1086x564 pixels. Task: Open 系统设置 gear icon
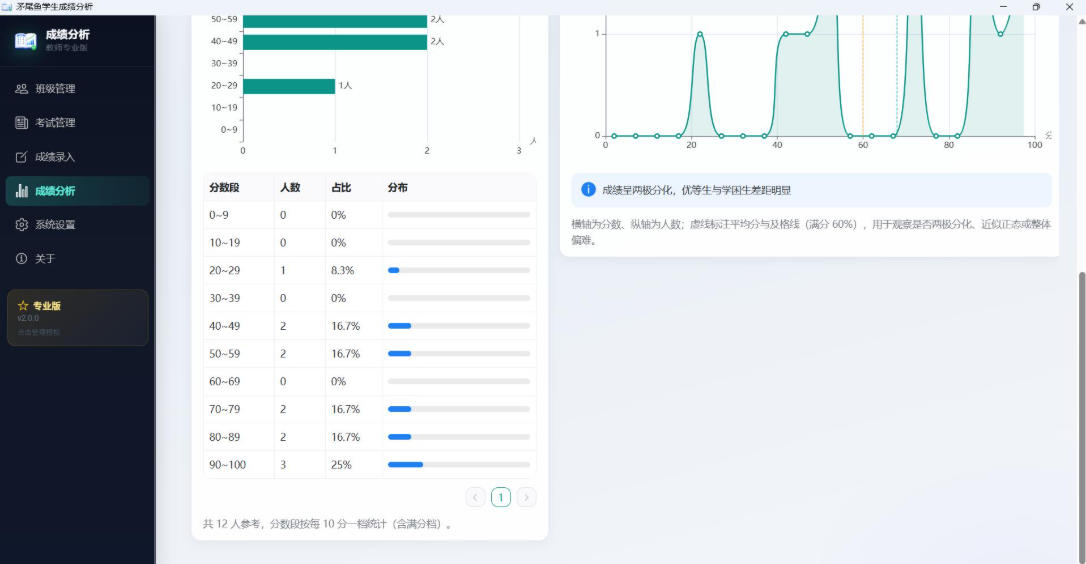click(x=21, y=224)
